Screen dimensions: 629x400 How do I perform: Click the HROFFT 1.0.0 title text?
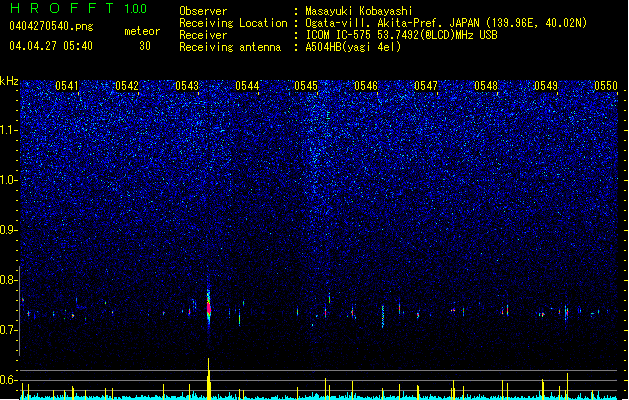tap(78, 8)
